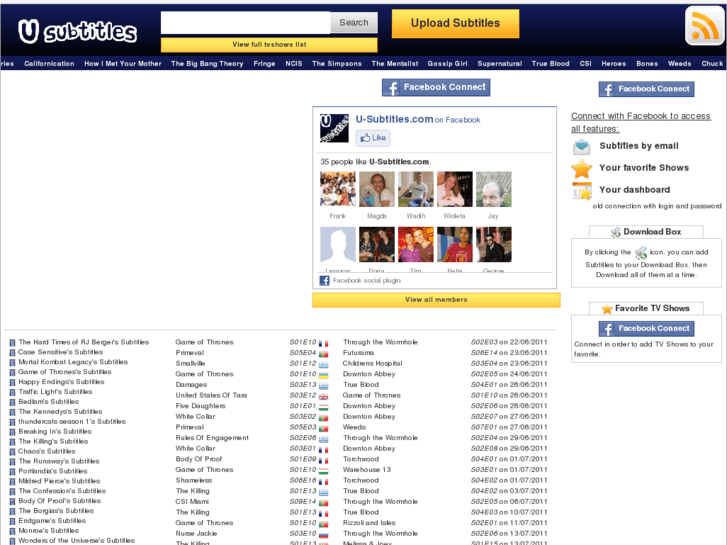
Task: Open Childrens Hospital S03E04 entry
Action: tap(372, 364)
